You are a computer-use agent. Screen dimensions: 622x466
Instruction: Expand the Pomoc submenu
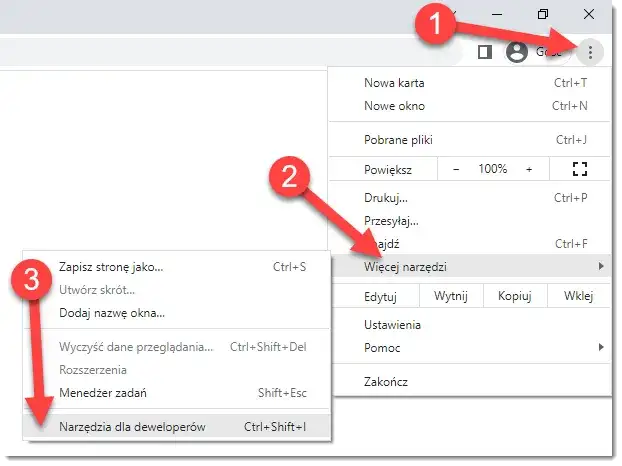470,348
